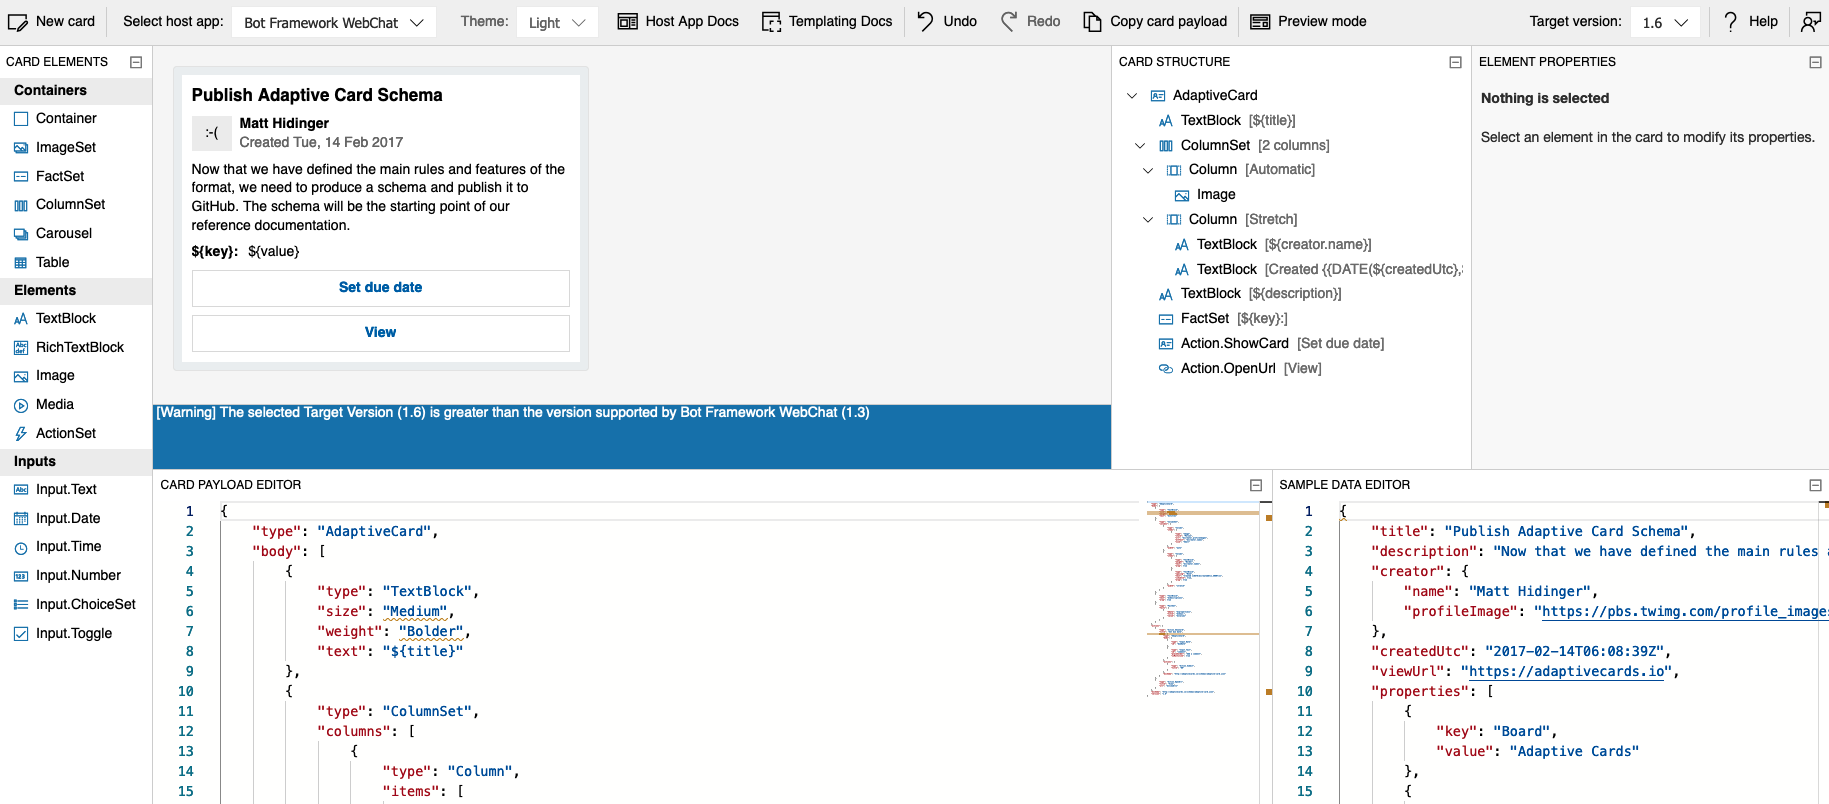Collapse the Card Structure panel
Screen dimensions: 1829x804
pyautogui.click(x=1455, y=62)
